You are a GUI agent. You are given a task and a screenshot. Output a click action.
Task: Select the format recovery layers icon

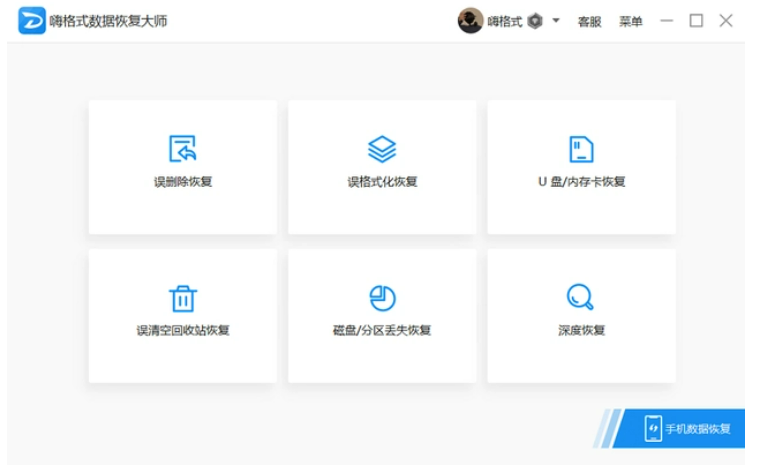click(x=382, y=149)
